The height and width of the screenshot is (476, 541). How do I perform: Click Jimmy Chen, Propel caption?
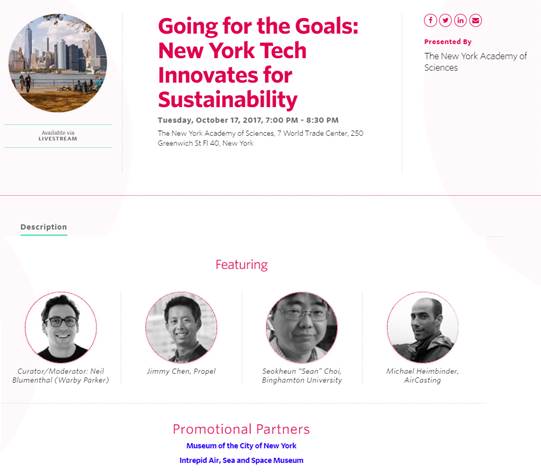click(181, 371)
